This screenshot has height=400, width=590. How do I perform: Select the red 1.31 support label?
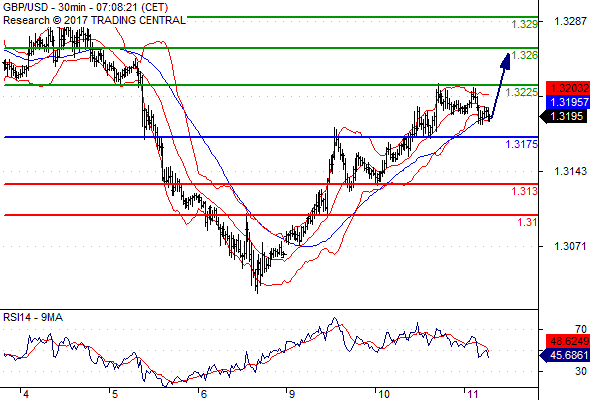pos(528,222)
